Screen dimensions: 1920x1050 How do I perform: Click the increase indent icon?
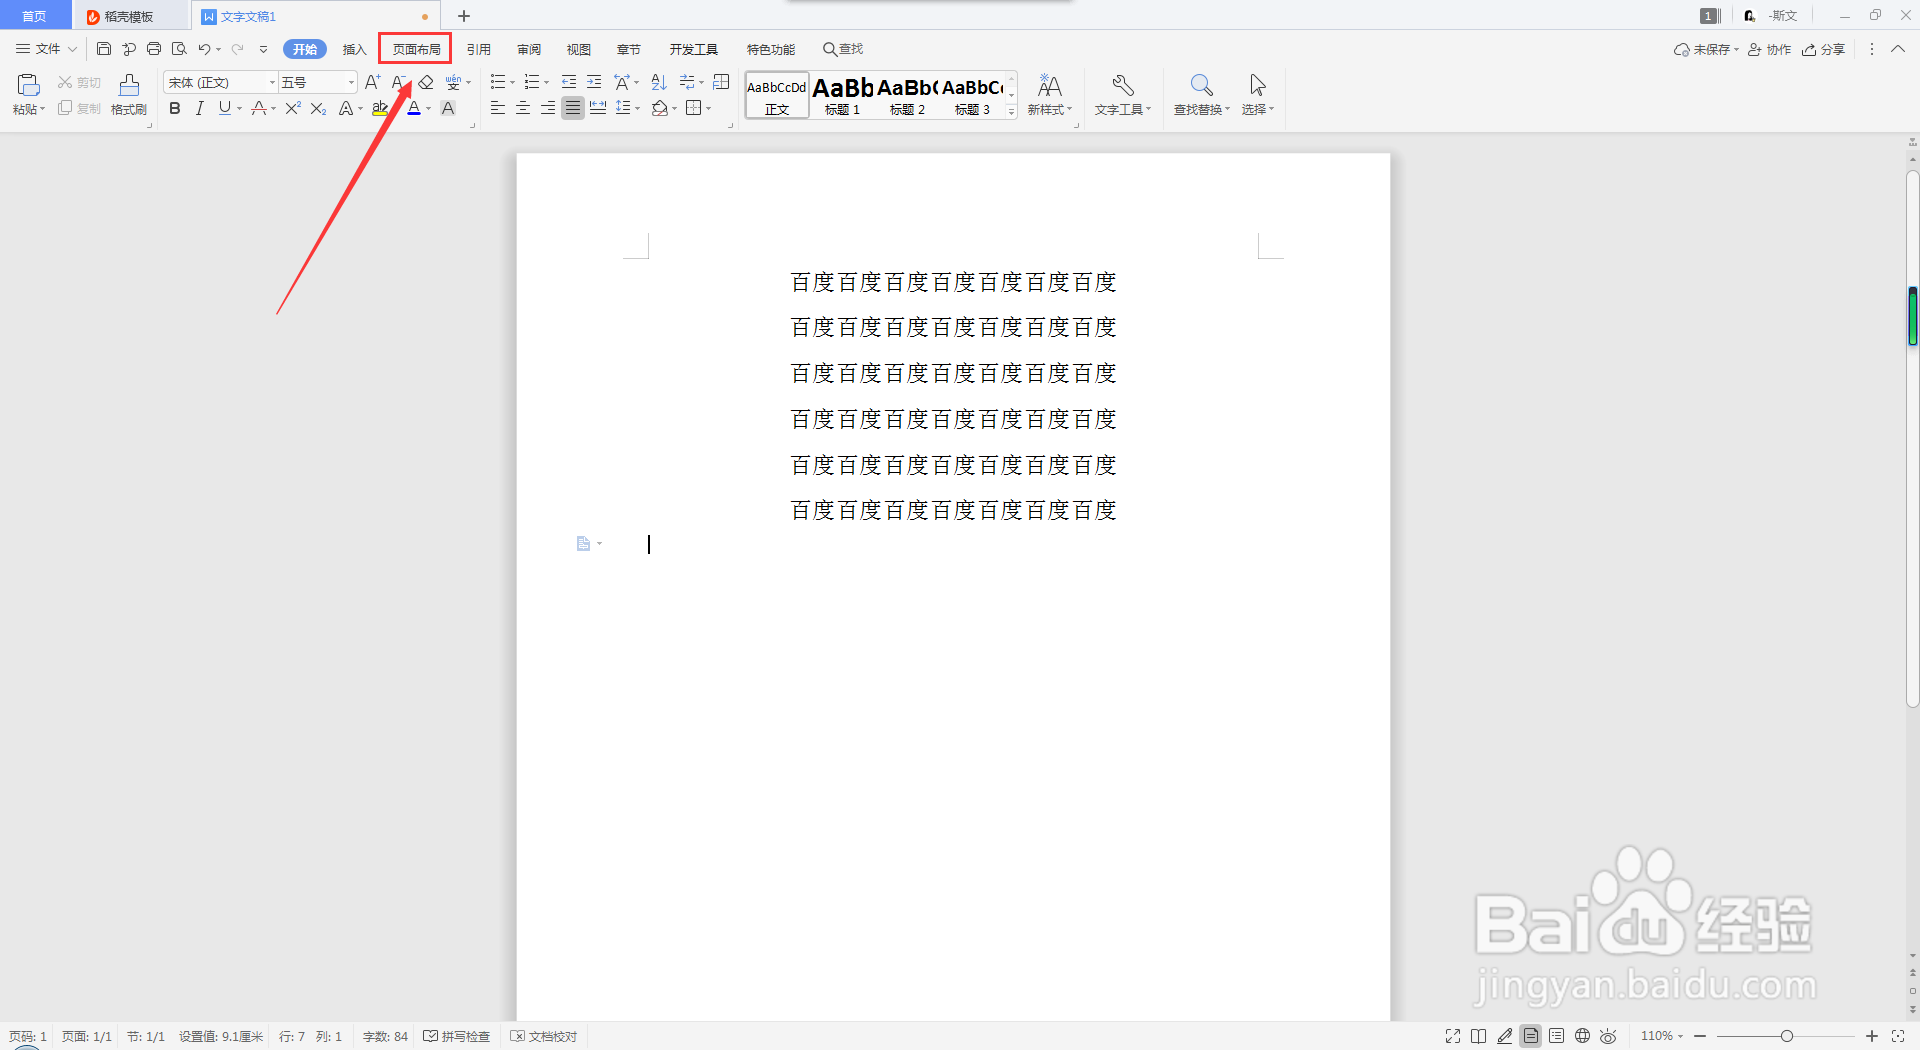pyautogui.click(x=594, y=82)
